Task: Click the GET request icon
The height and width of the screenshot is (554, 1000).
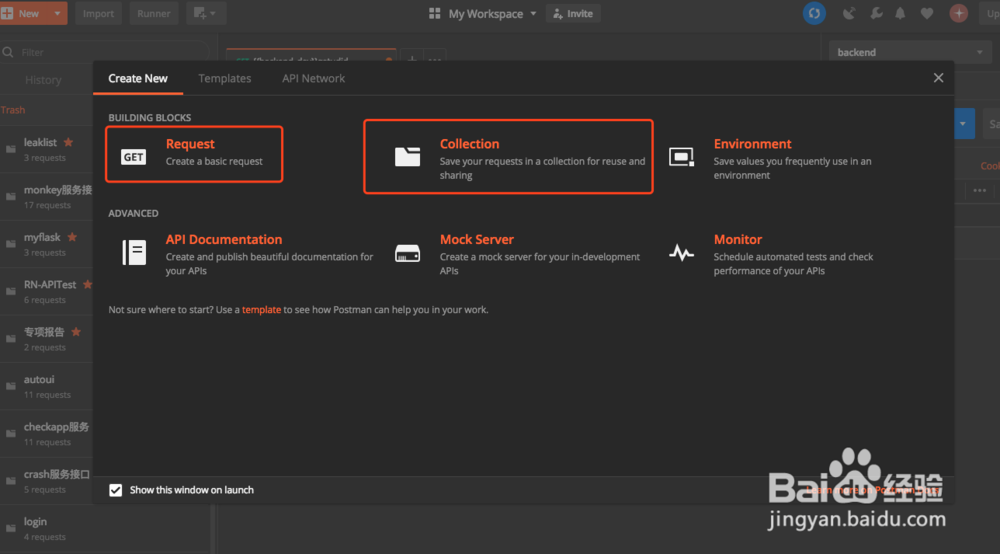Action: pos(133,157)
